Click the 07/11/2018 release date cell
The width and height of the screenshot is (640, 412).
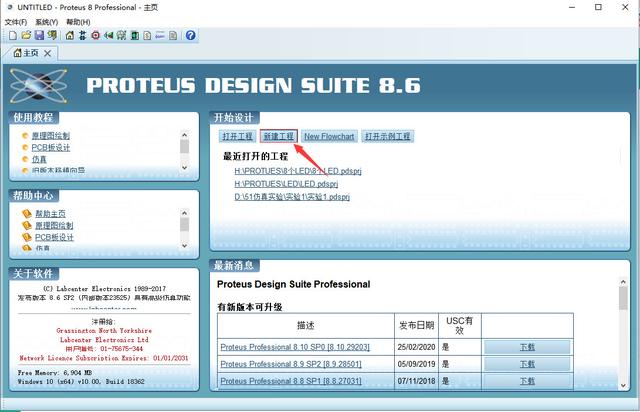point(416,381)
